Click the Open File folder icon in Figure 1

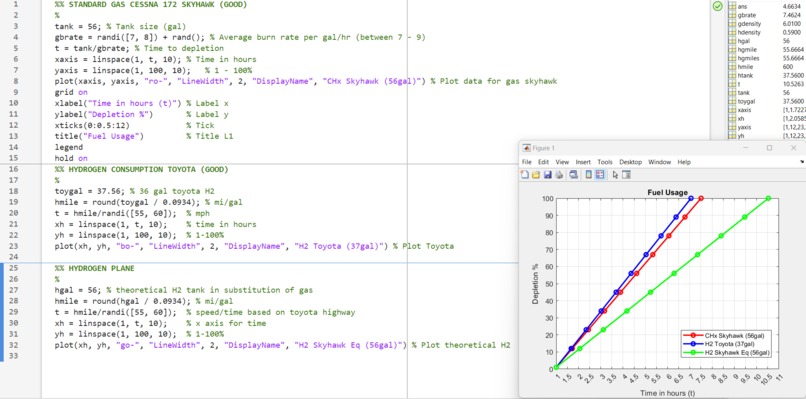tap(536, 175)
